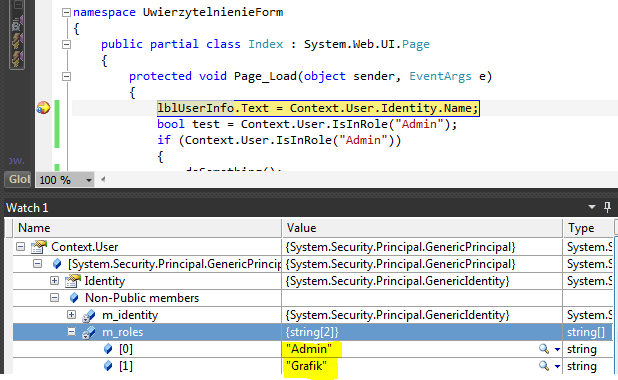
Task: Click the top icon in left side toolbar strip
Action: [18, 5]
